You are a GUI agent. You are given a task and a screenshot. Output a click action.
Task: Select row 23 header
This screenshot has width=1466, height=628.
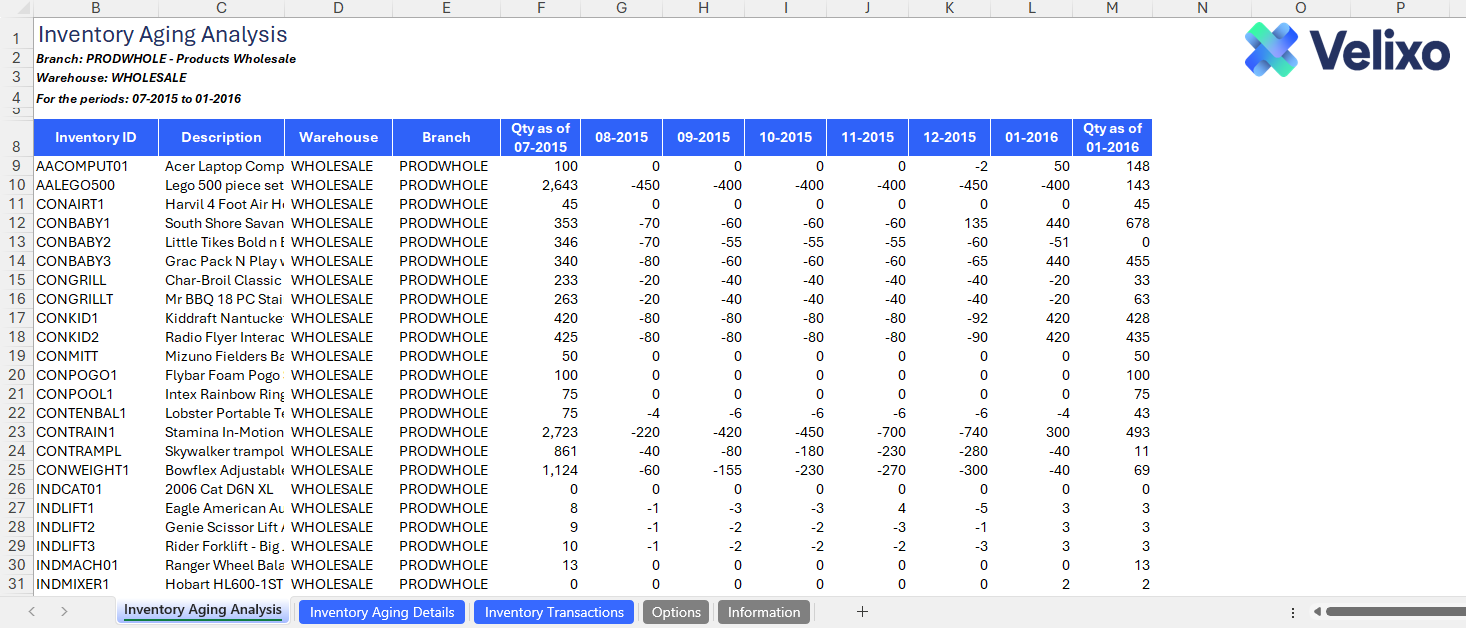click(x=16, y=432)
